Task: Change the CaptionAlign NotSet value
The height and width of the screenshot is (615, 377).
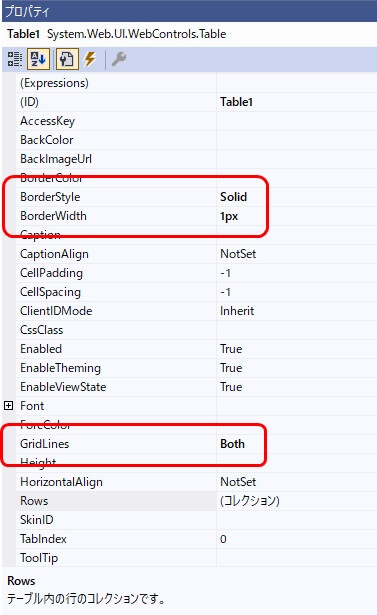Action: [297, 254]
